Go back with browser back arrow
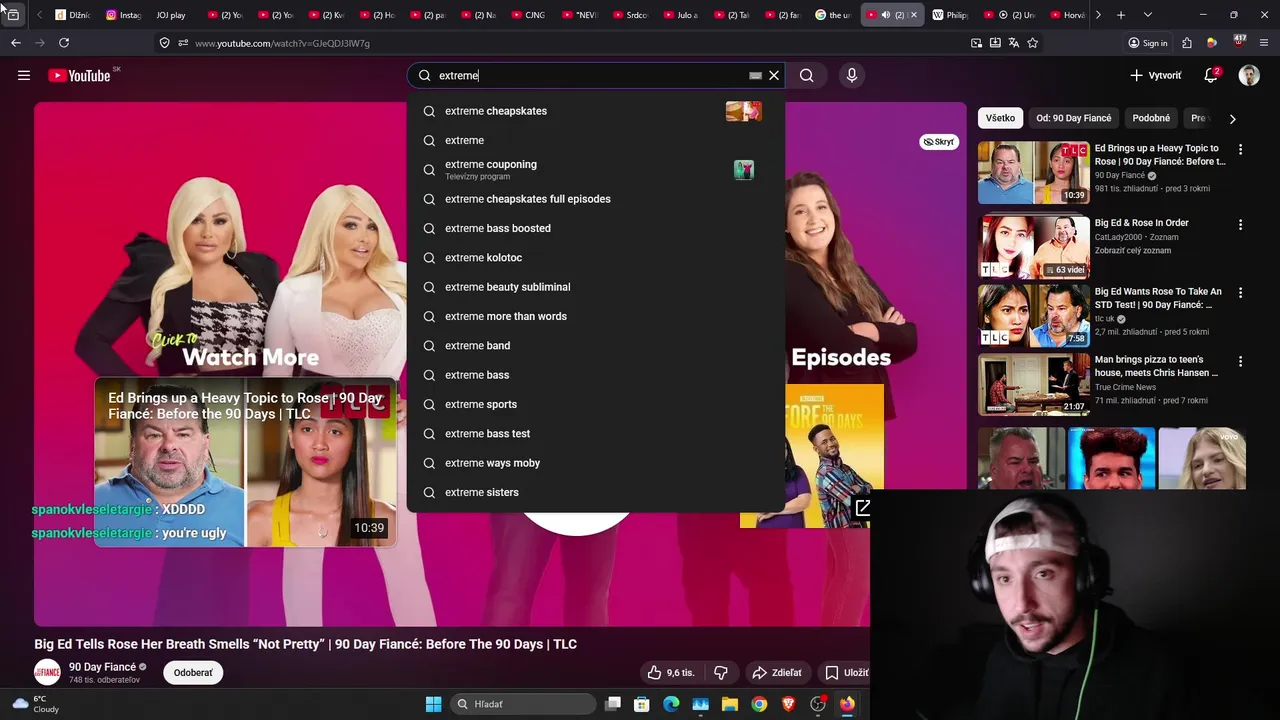1280x720 pixels. coord(16,43)
